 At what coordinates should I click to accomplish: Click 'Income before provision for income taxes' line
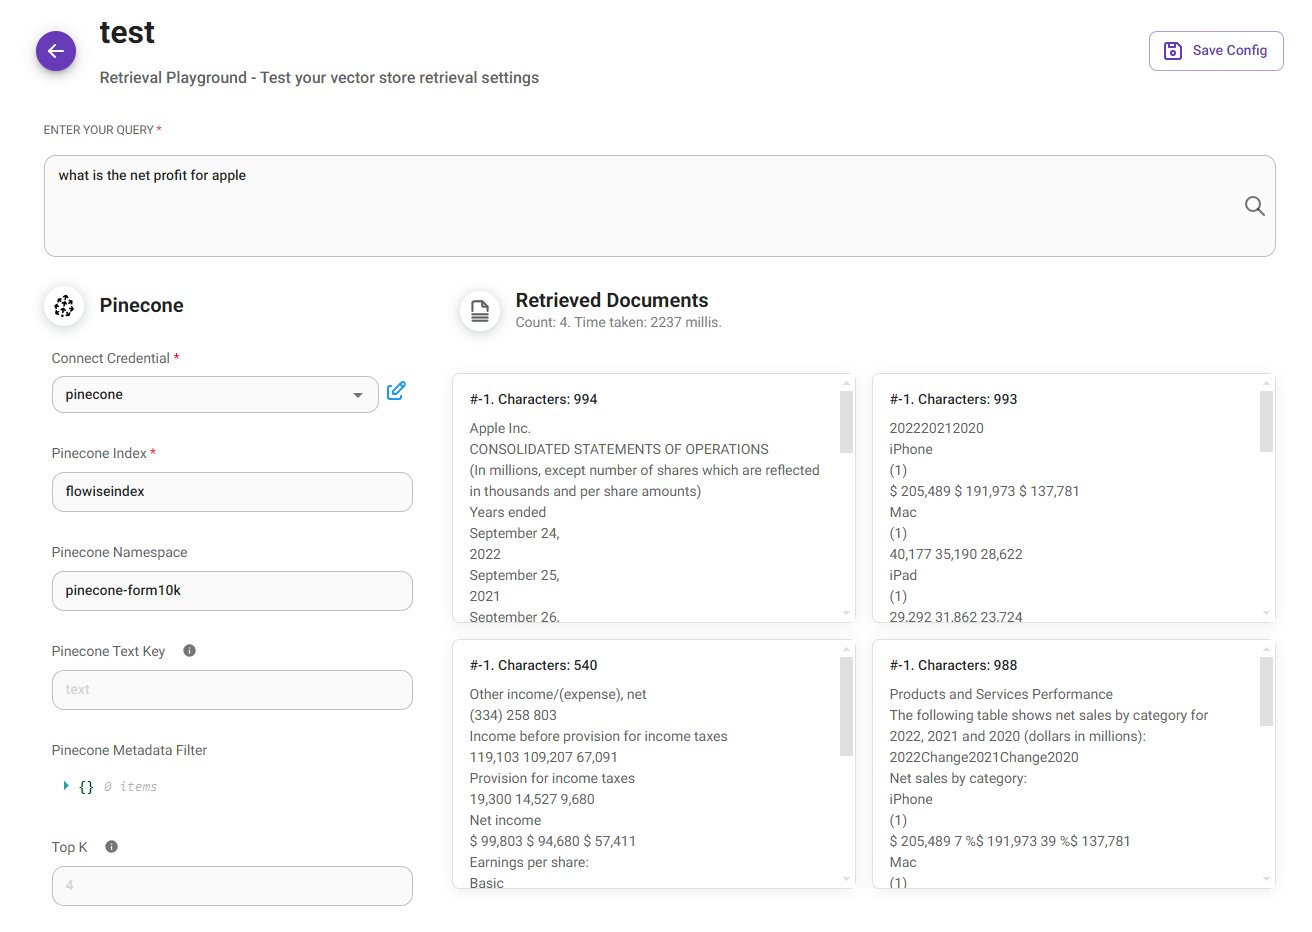pos(598,737)
